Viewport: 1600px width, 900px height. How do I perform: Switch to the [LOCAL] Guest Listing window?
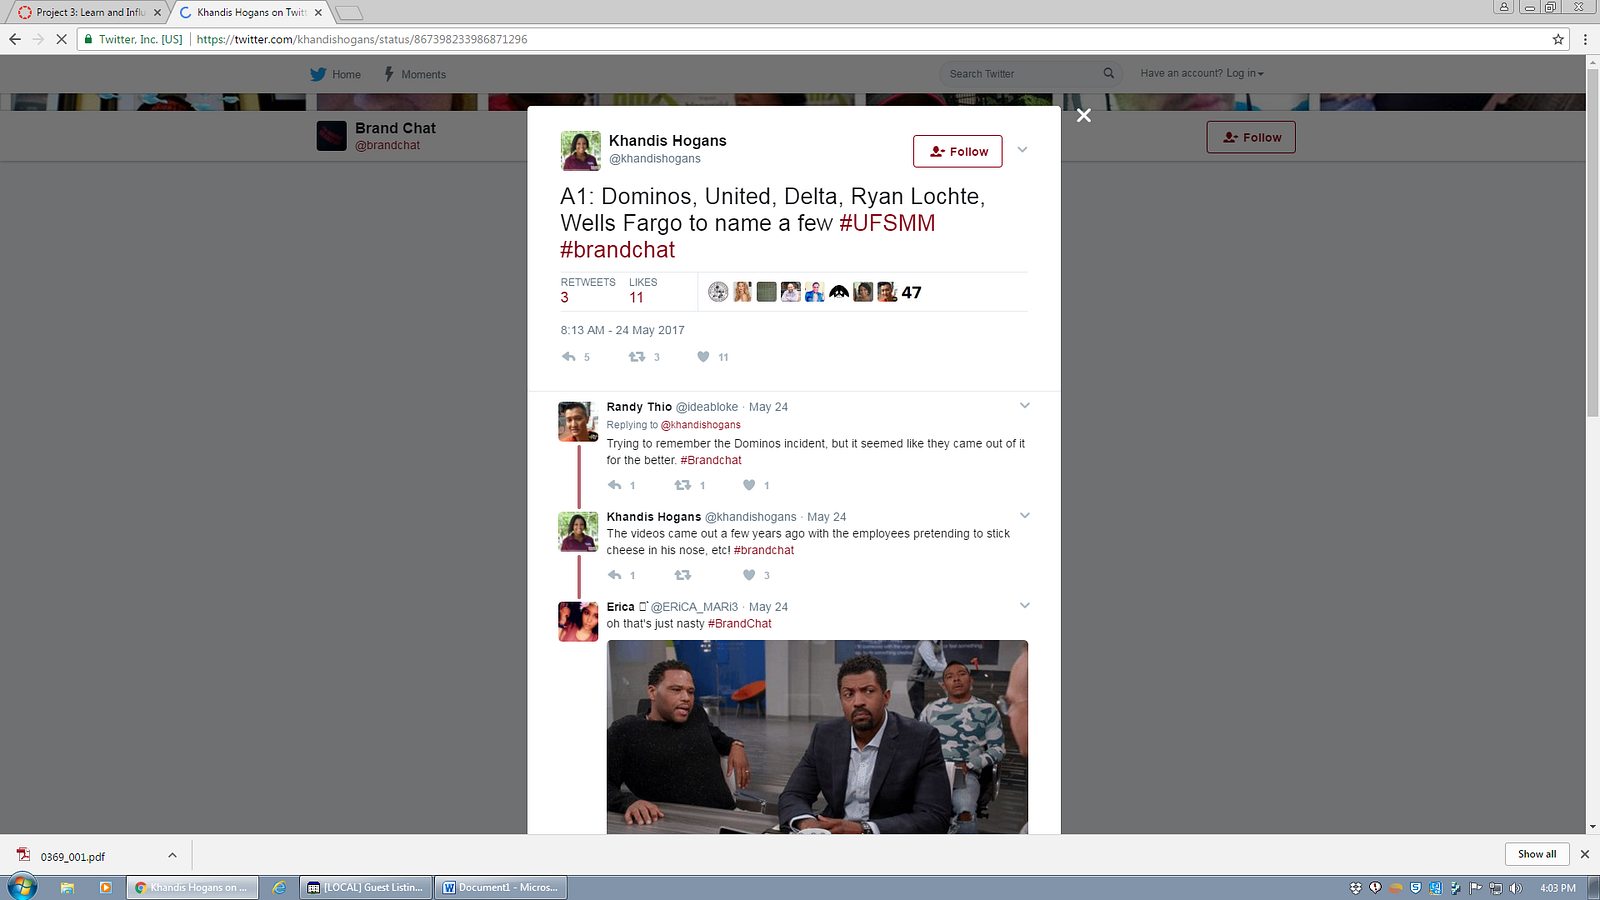pos(366,887)
